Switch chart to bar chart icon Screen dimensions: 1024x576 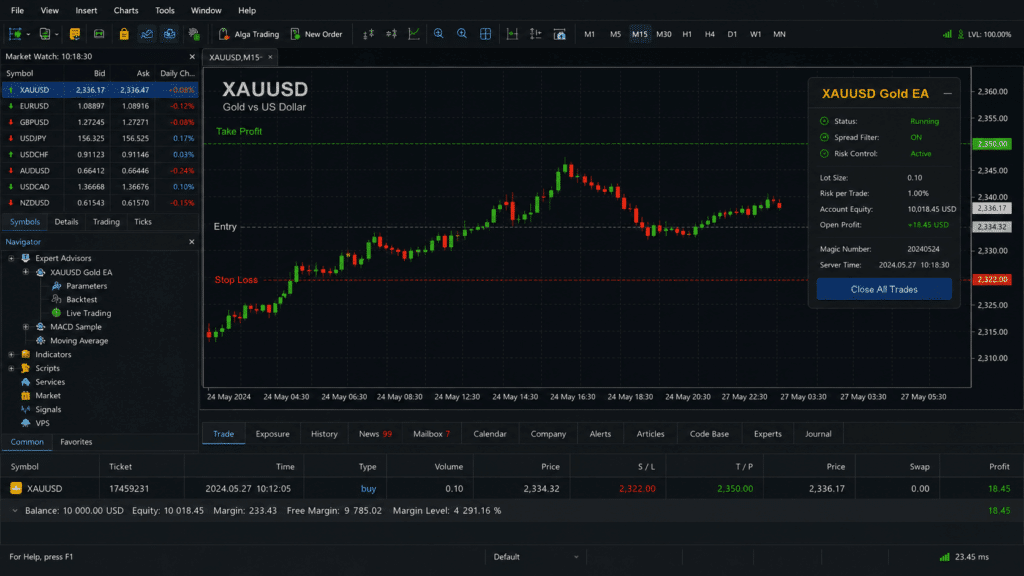pos(368,34)
